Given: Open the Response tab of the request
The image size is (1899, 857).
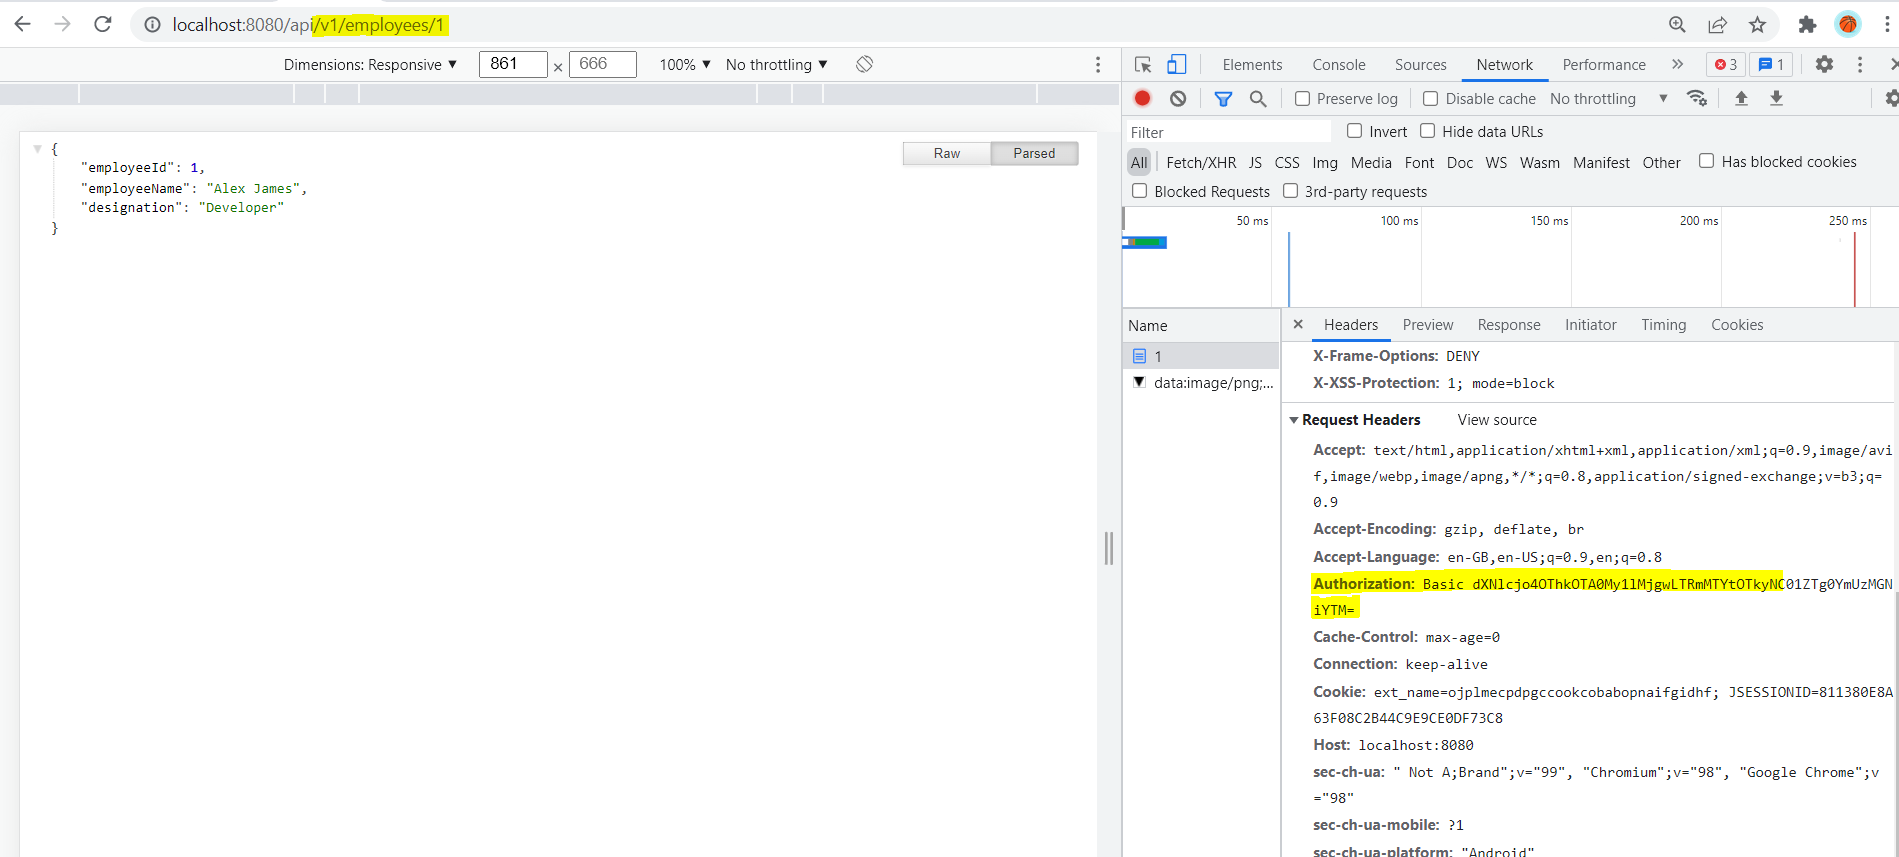Looking at the screenshot, I should tap(1508, 325).
